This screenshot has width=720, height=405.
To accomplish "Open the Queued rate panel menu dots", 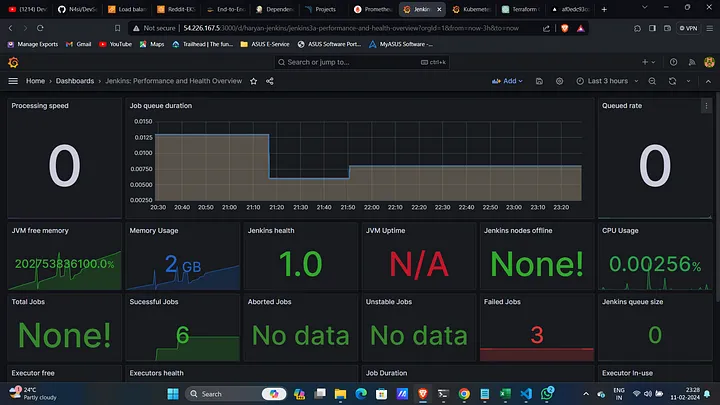I will pyautogui.click(x=706, y=106).
